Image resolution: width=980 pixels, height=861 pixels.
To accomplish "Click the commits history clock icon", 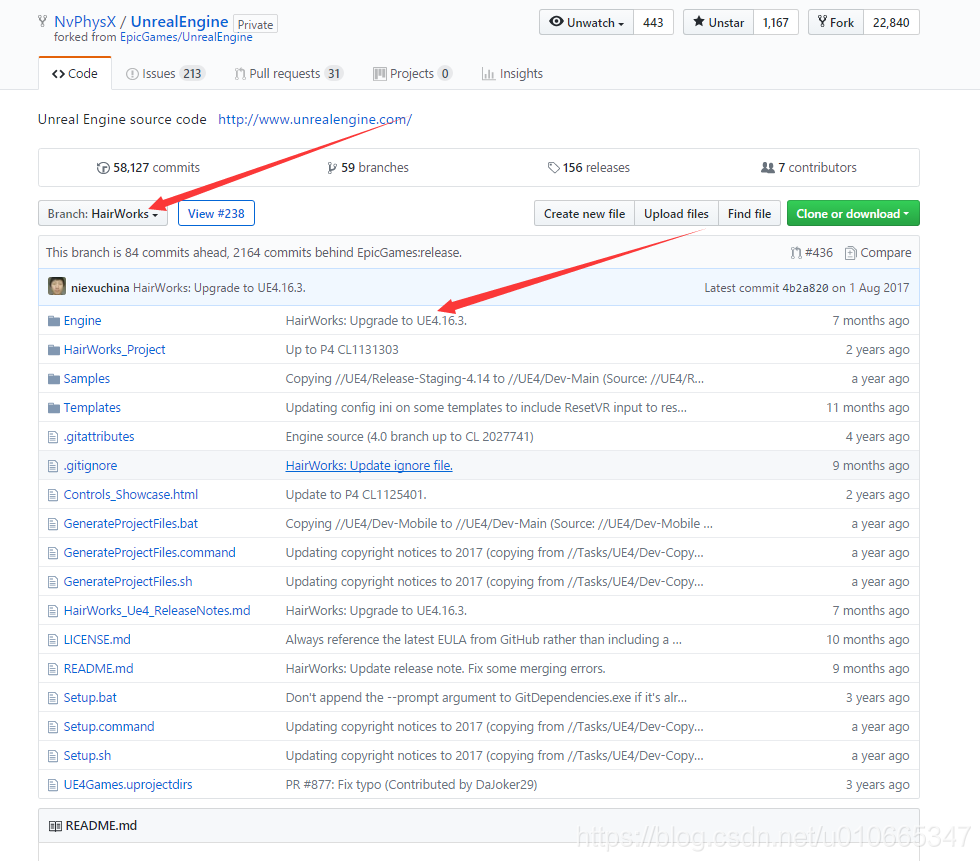I will (103, 168).
